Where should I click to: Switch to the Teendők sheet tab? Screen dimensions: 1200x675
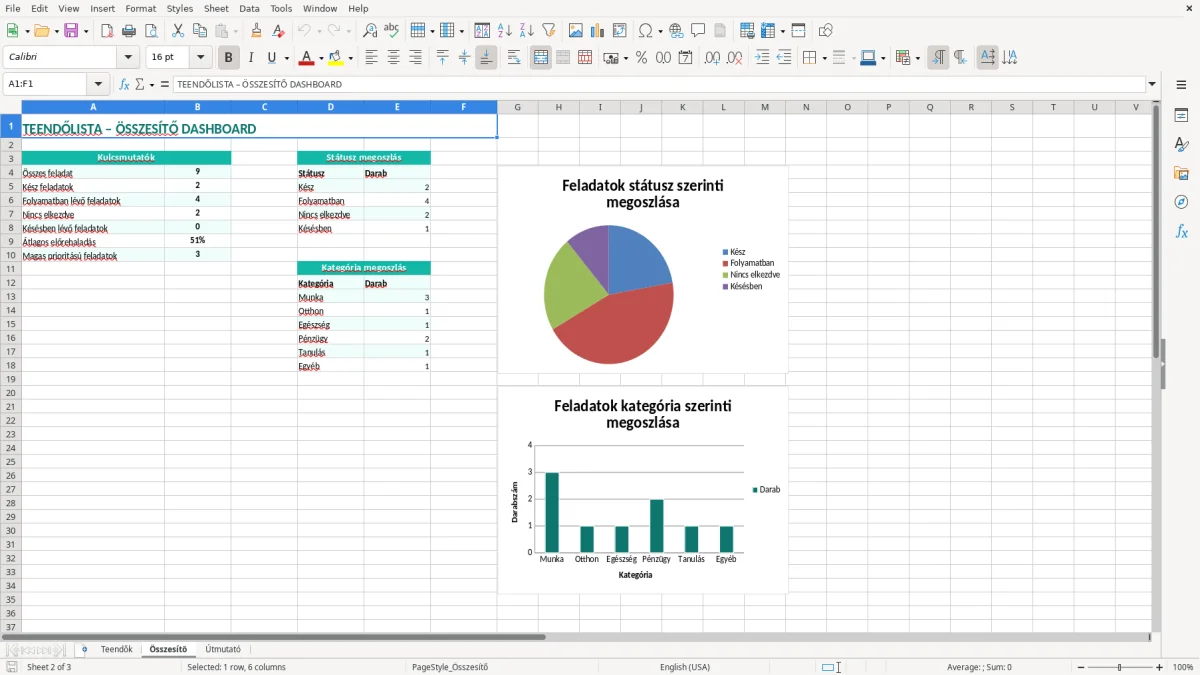(x=116, y=650)
